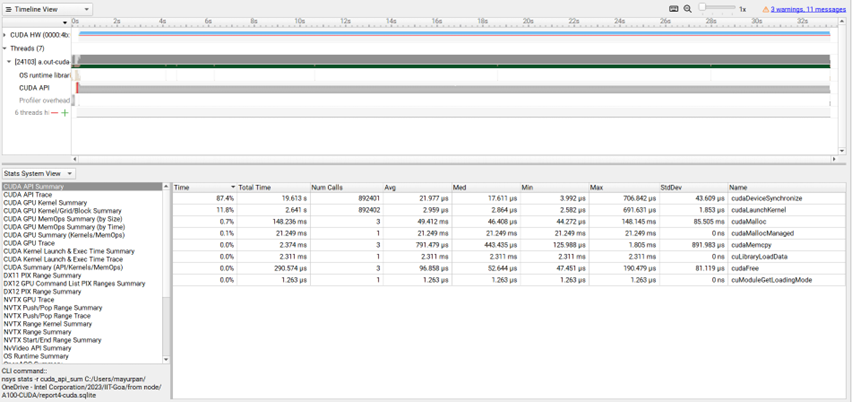Click the green plus icon for hidden threads
852x402 pixels.
[65, 113]
